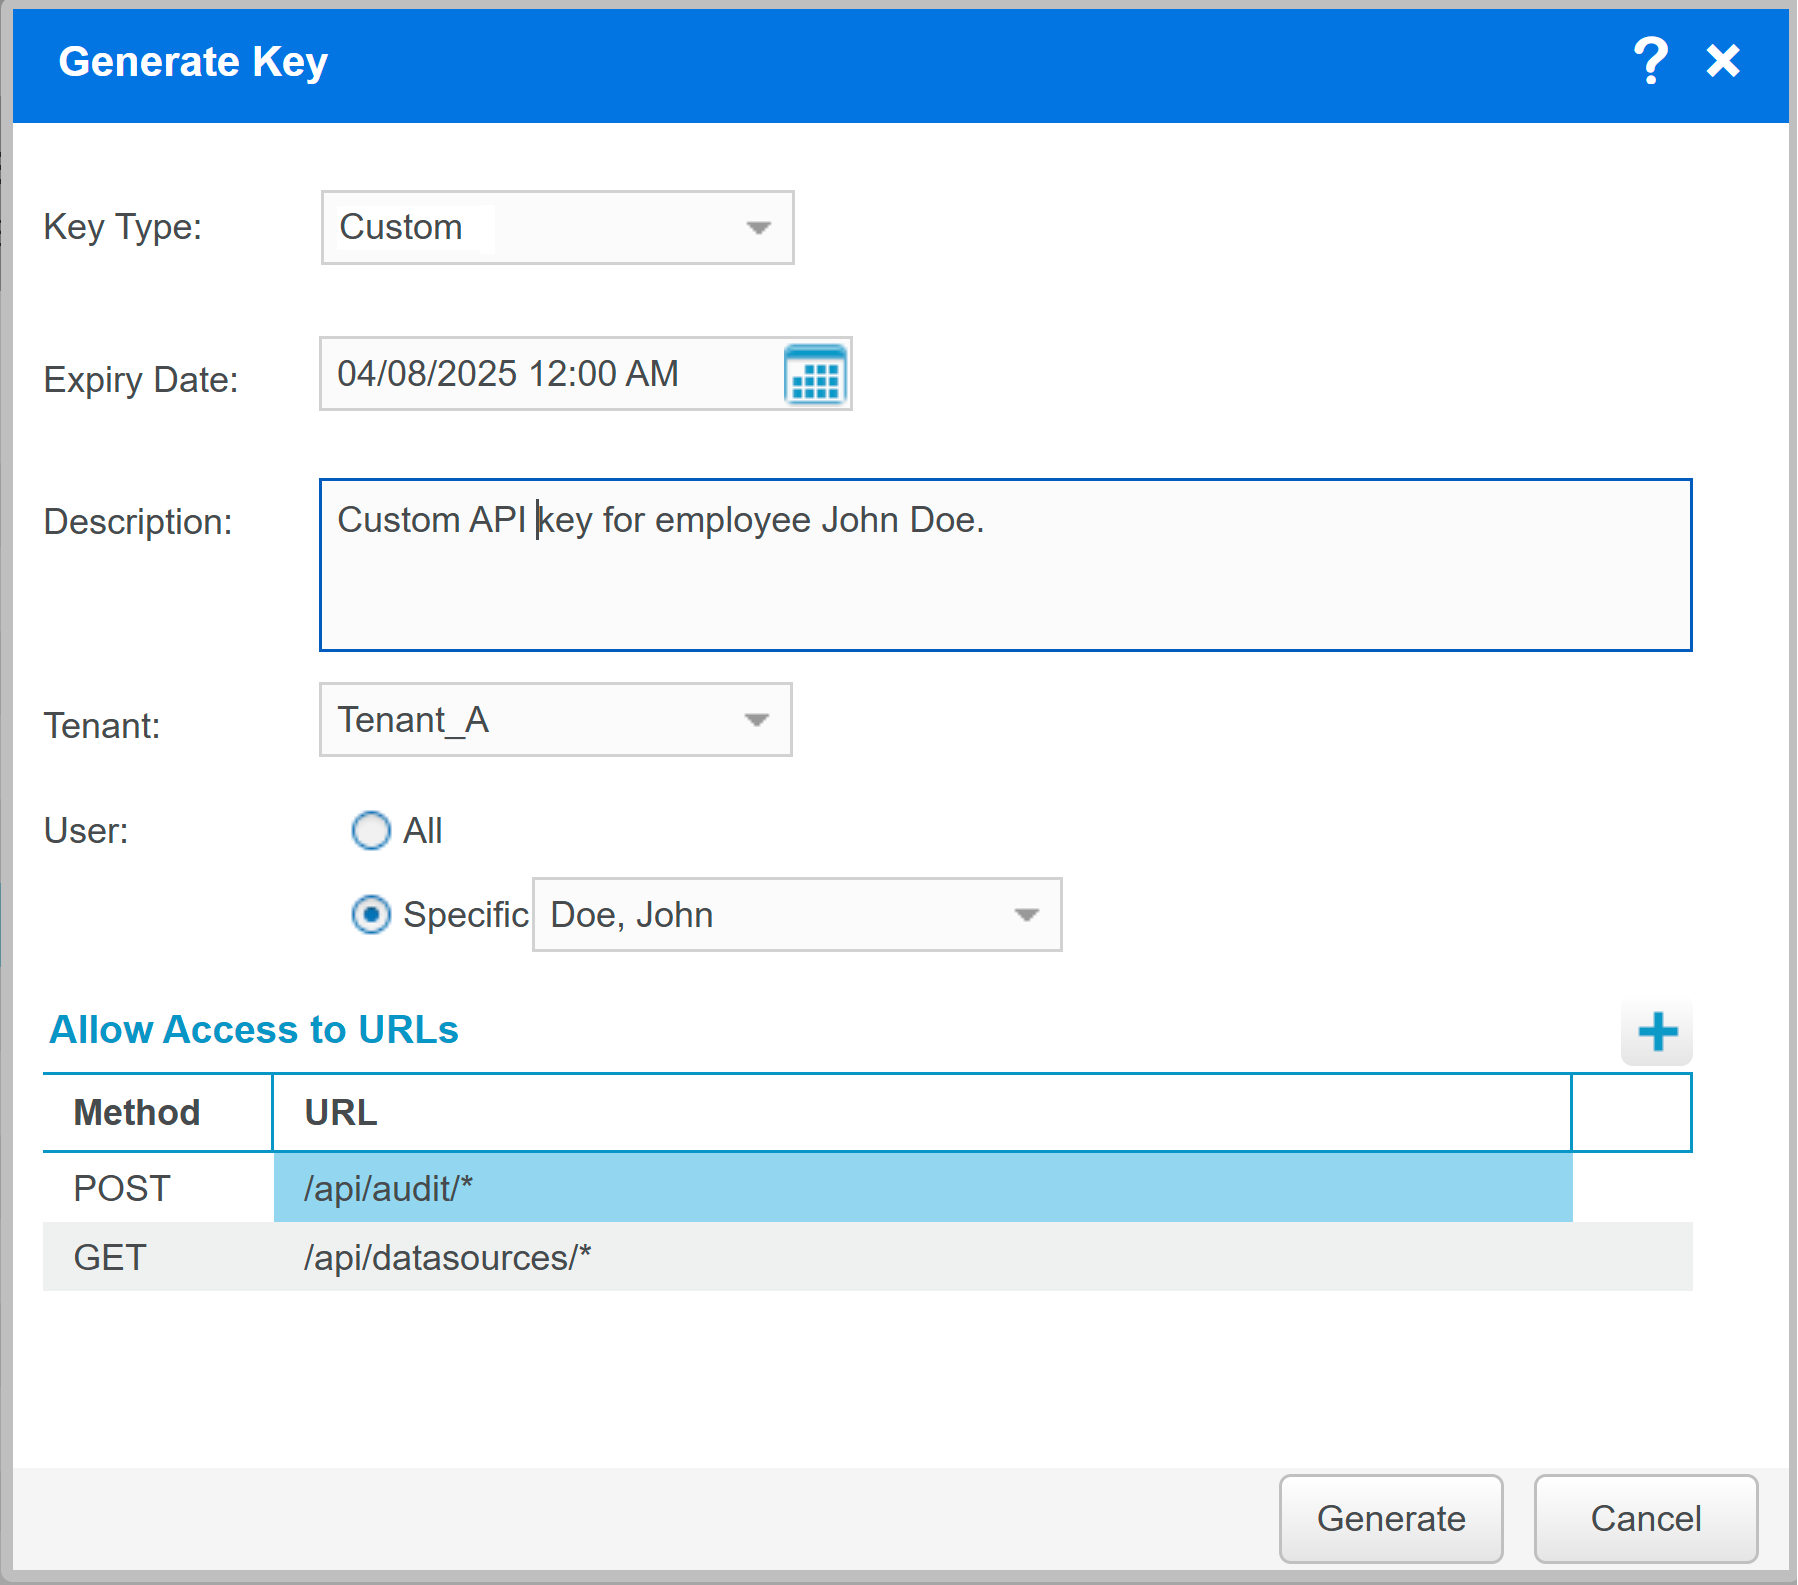Screen dimensions: 1798x1585
Task: Open the Key Type dropdown
Action: click(557, 227)
